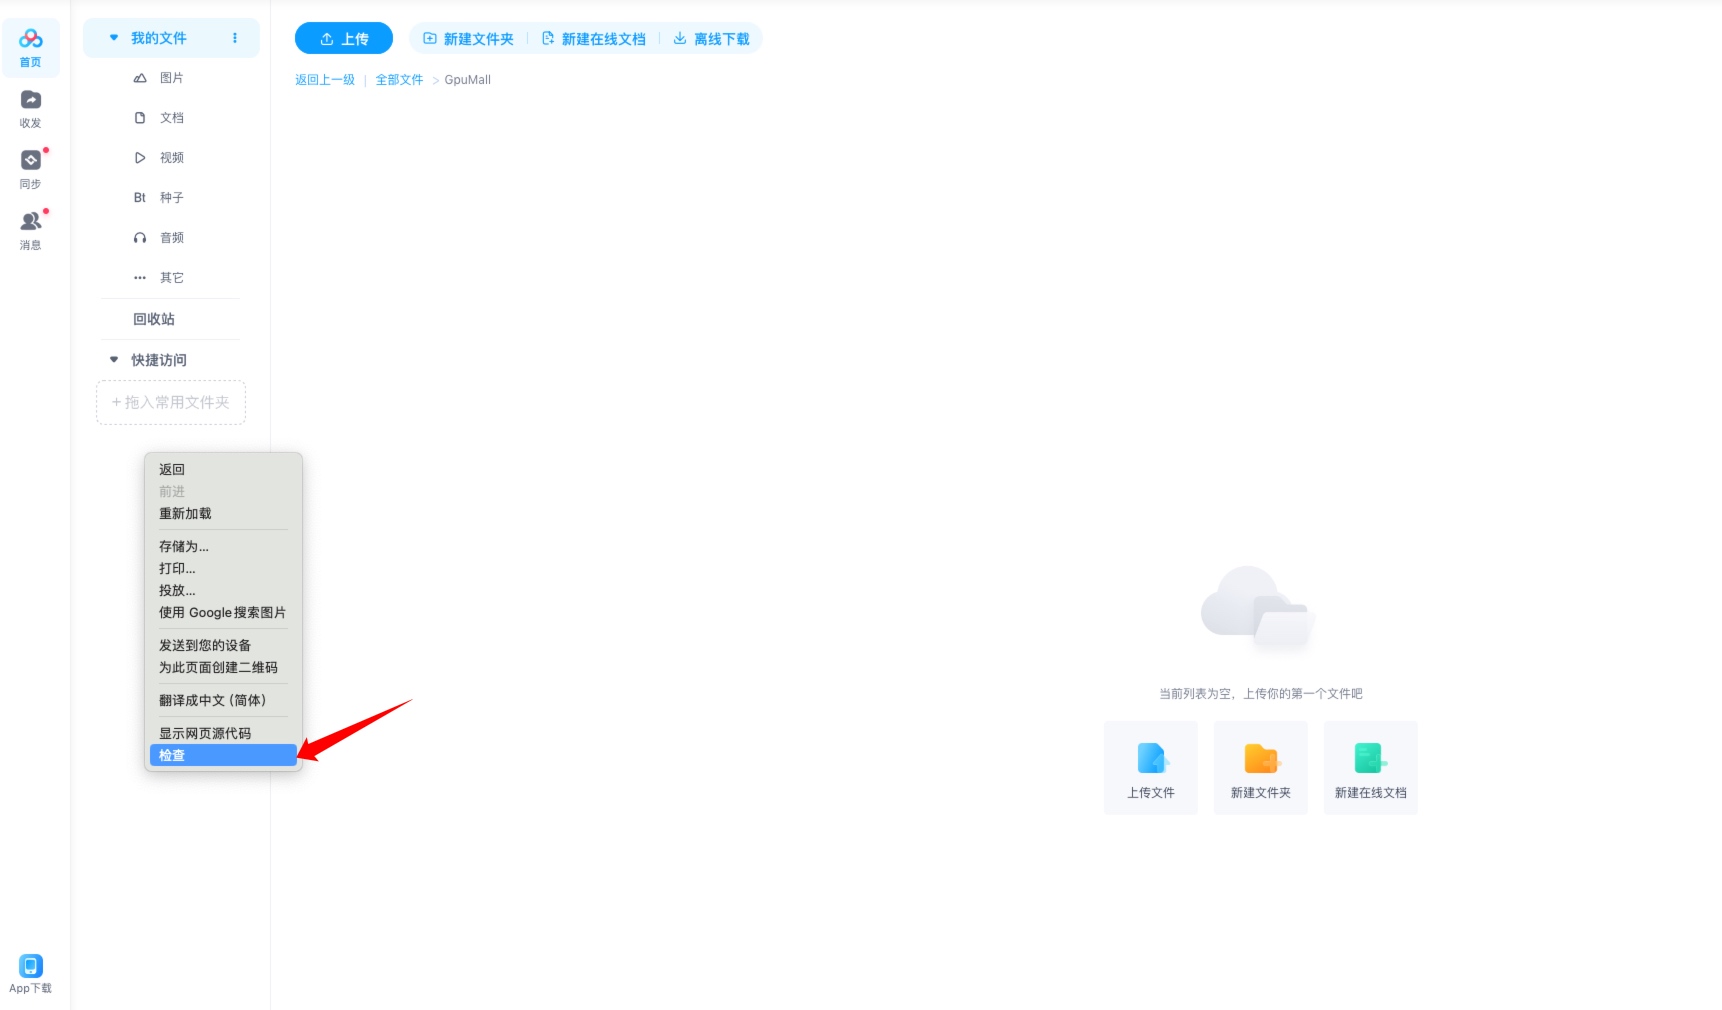This screenshot has height=1010, width=1722.
Task: Select 使用 Google 搜索图片 menu item
Action: click(223, 612)
